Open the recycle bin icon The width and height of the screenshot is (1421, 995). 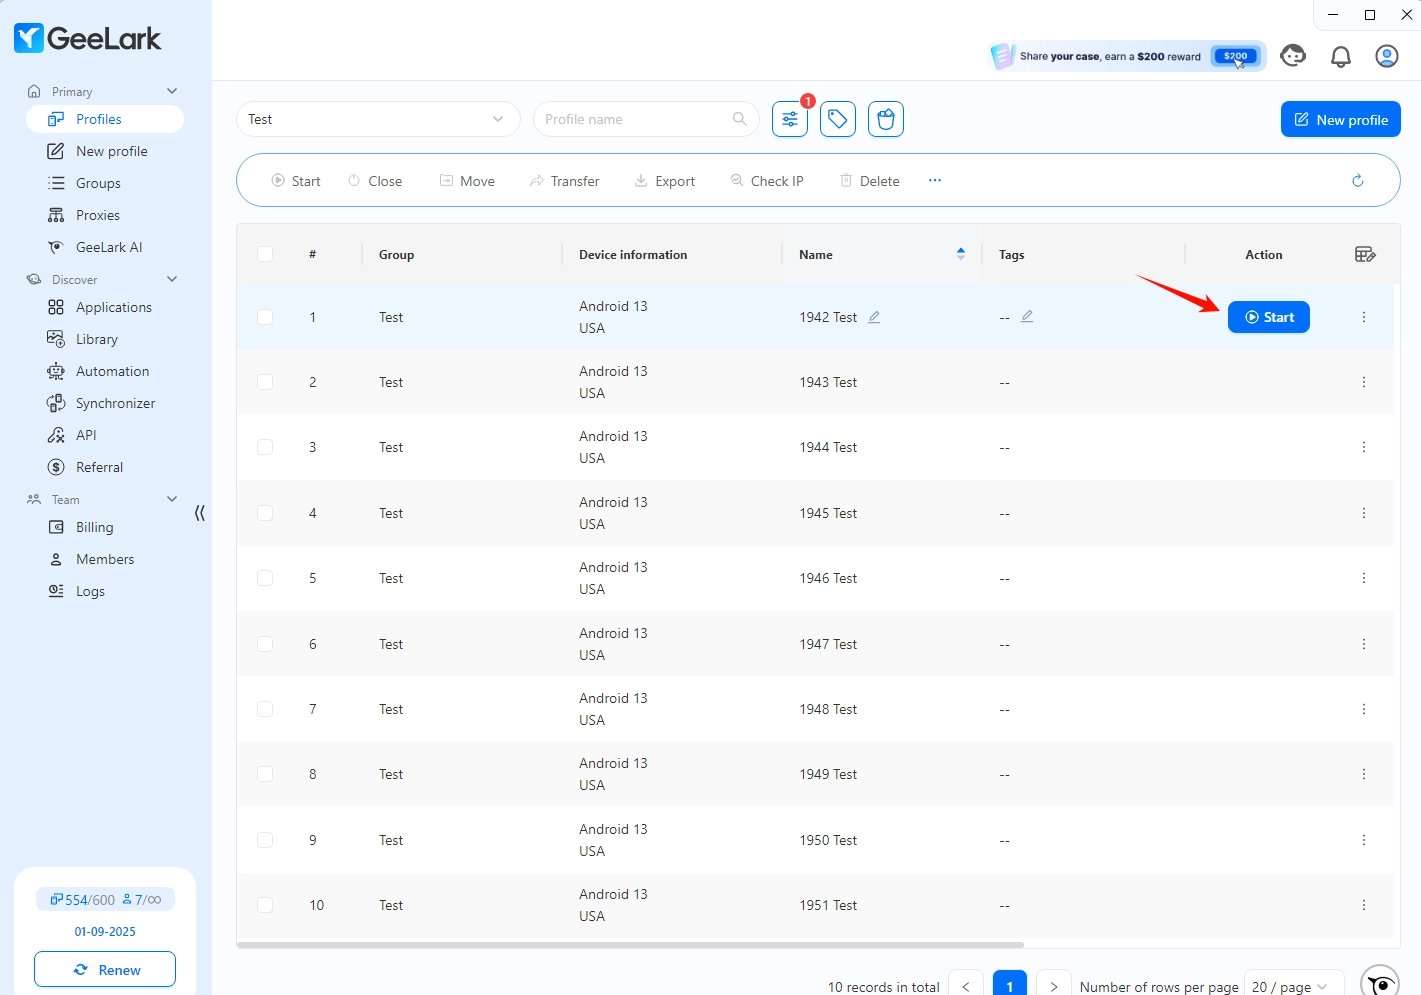tap(885, 119)
